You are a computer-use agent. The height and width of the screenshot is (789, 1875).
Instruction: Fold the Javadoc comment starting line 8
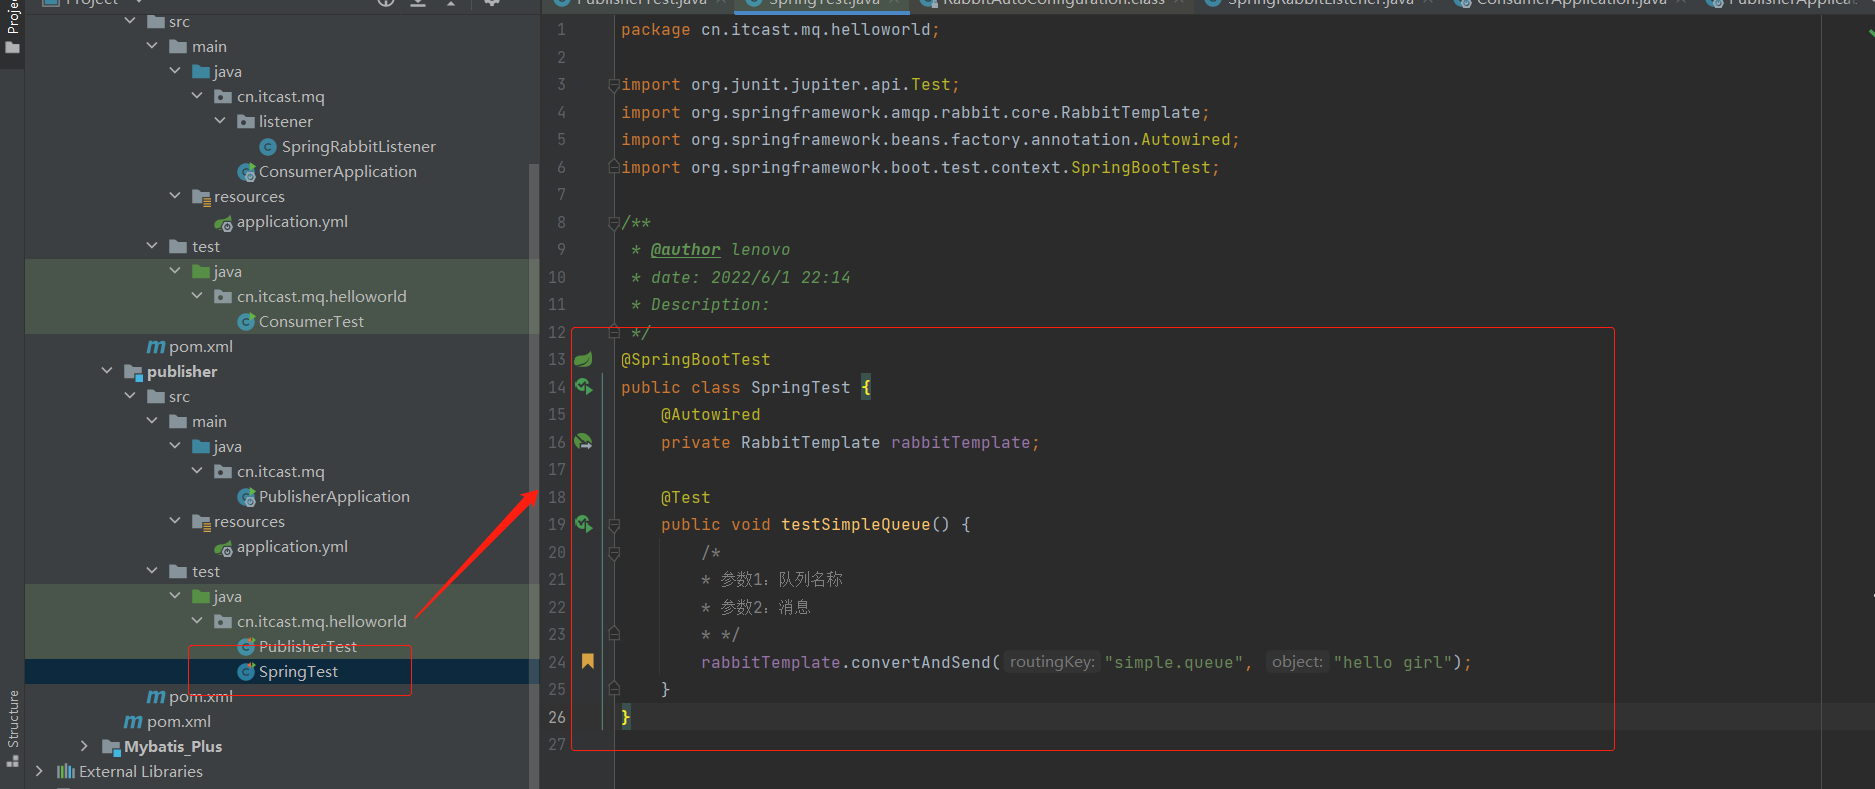(614, 223)
